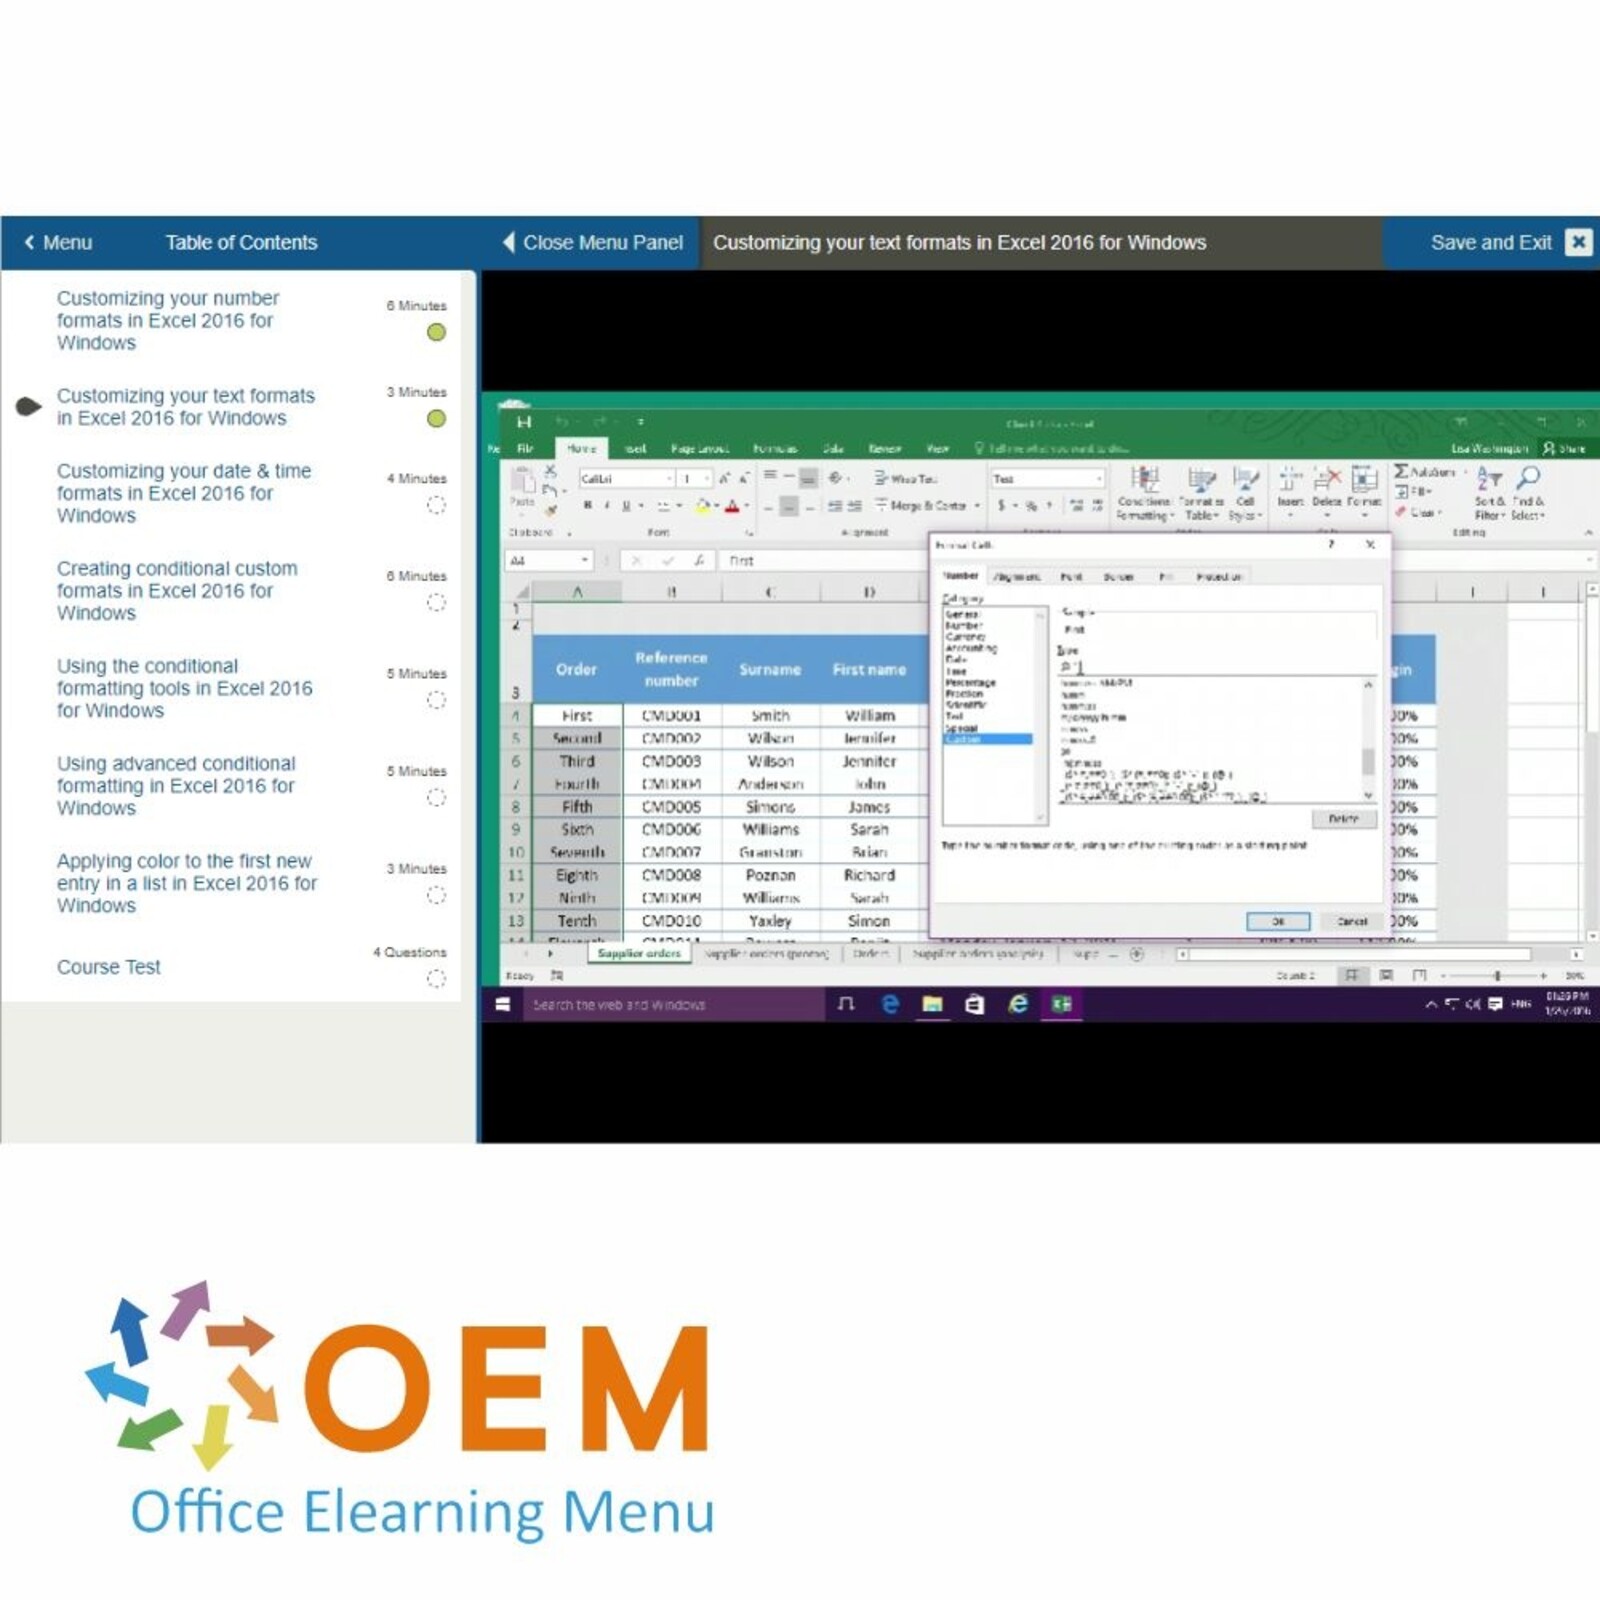Open the File tab in Excel

click(525, 448)
